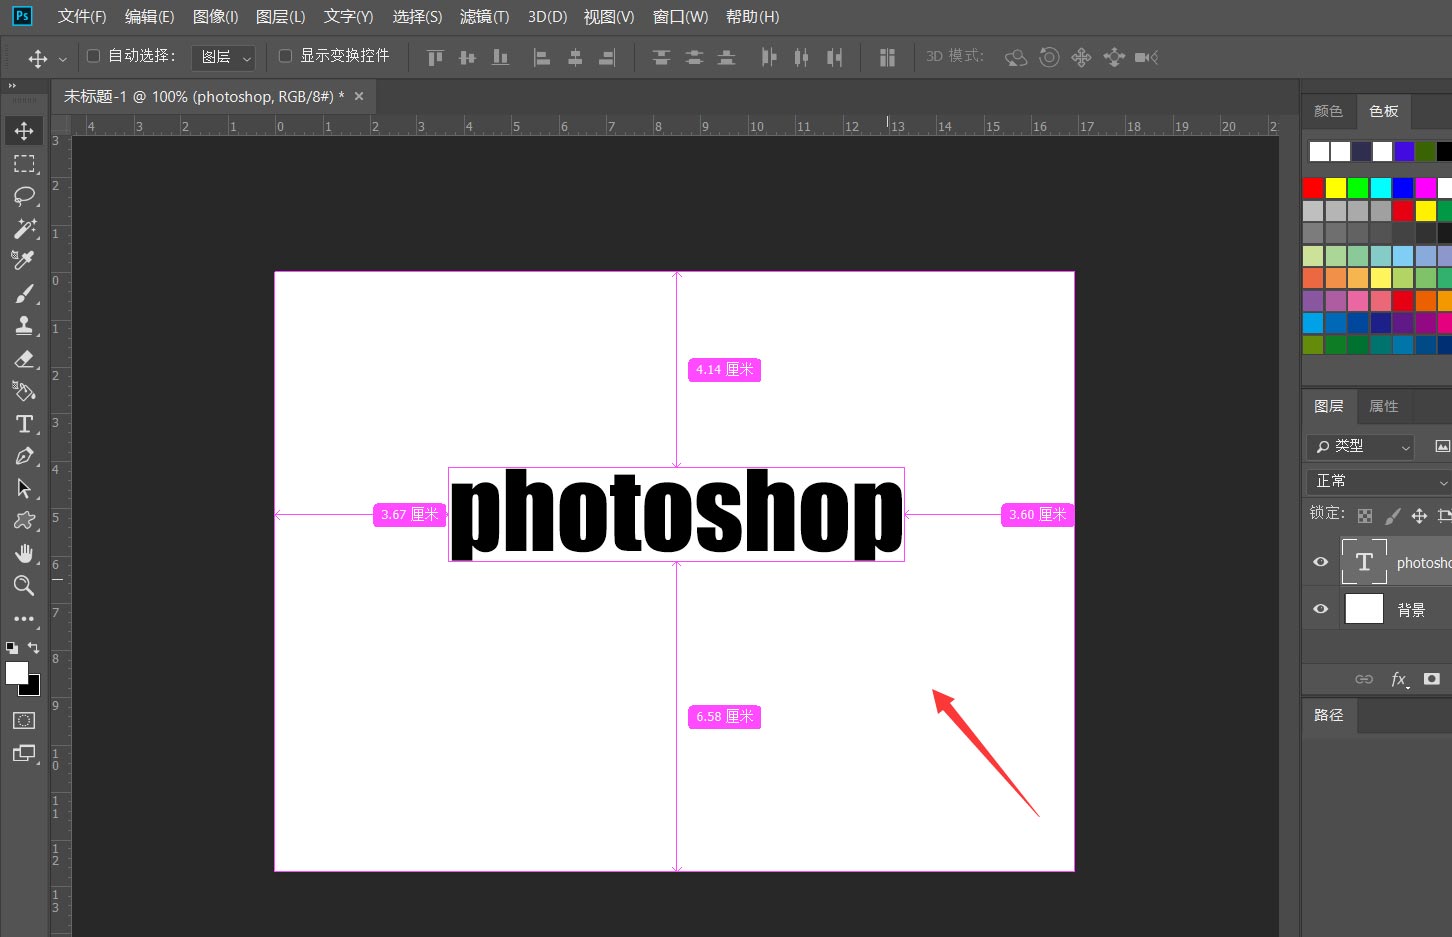Open the 正常 blend mode dropdown
Viewport: 1452px width, 937px height.
[x=1378, y=481]
